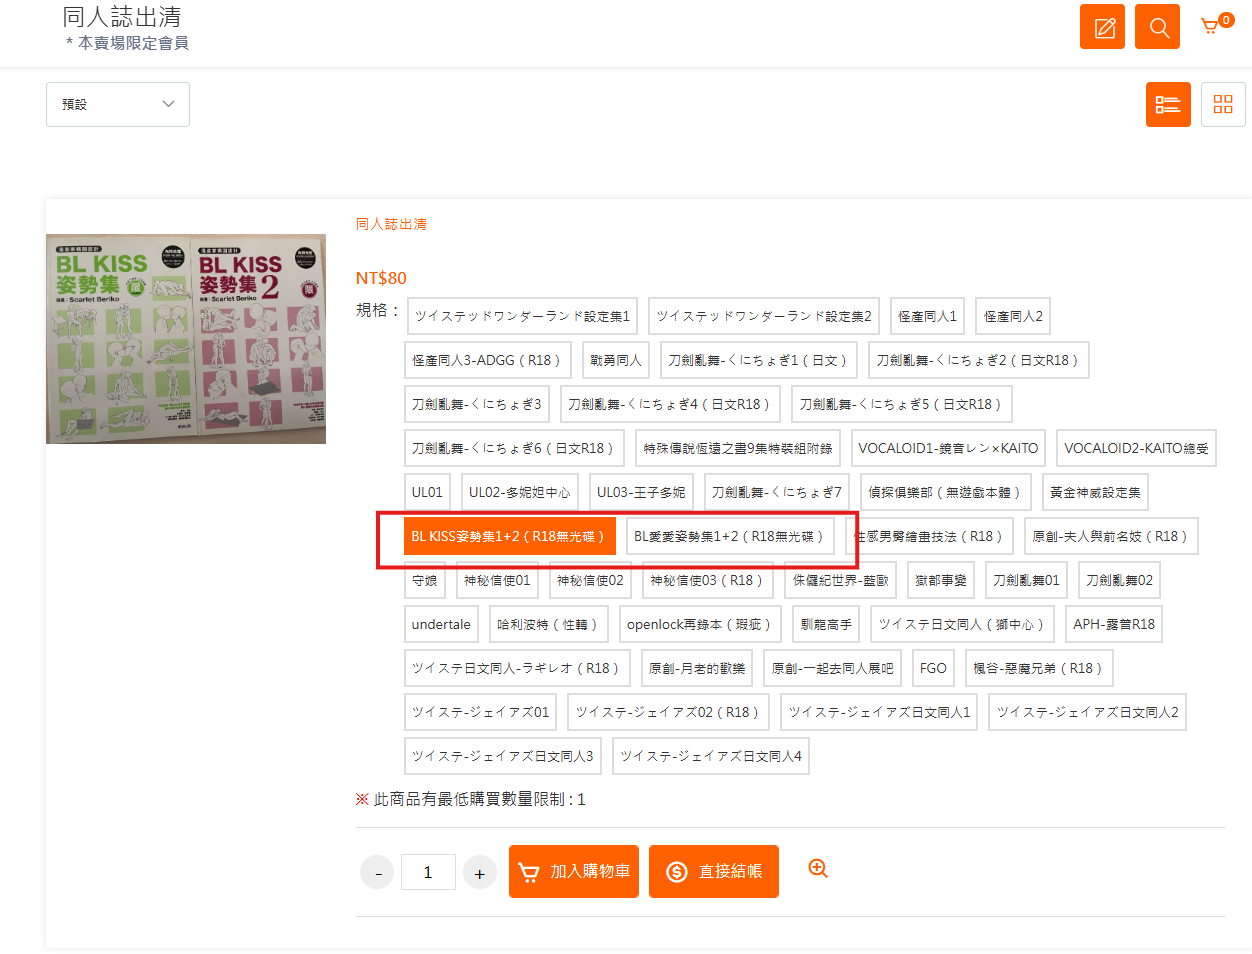Select 刀劍亂舞01 option

1027,580
